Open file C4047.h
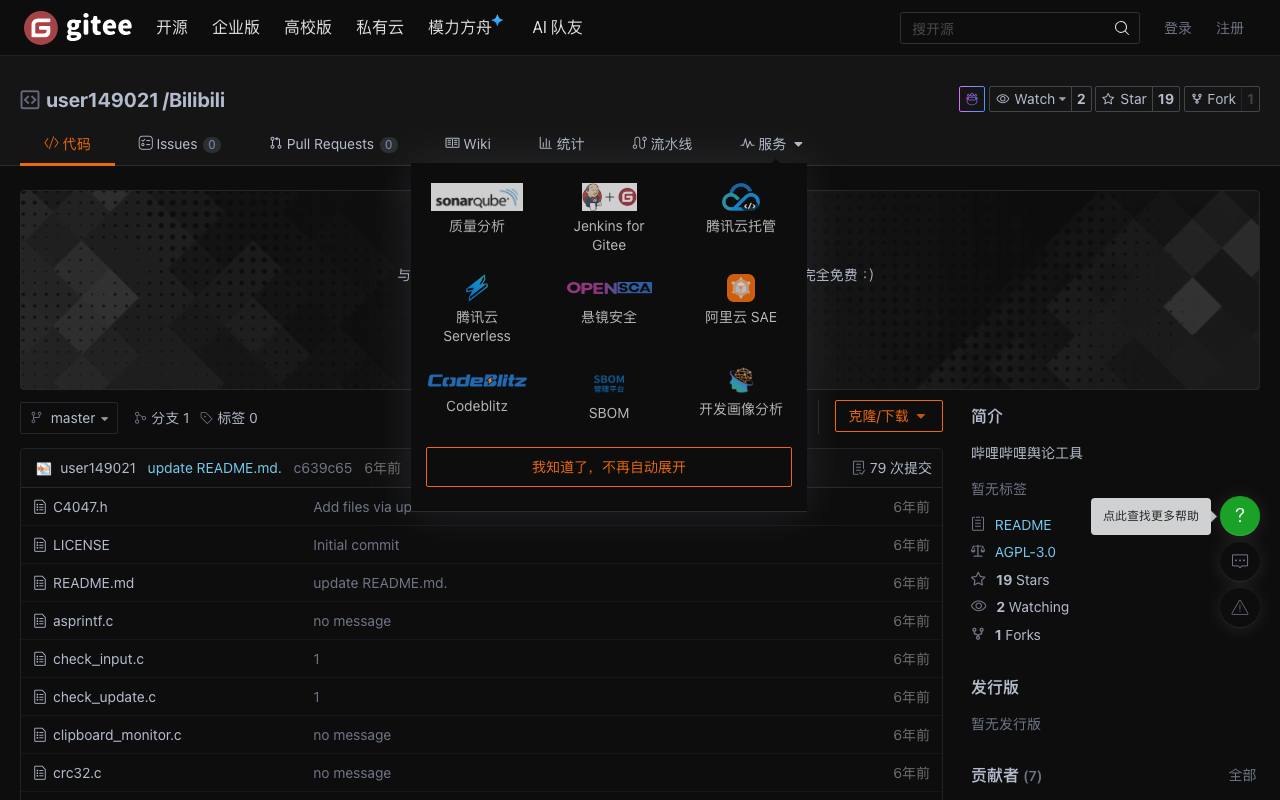Viewport: 1280px width, 800px height. coord(80,507)
